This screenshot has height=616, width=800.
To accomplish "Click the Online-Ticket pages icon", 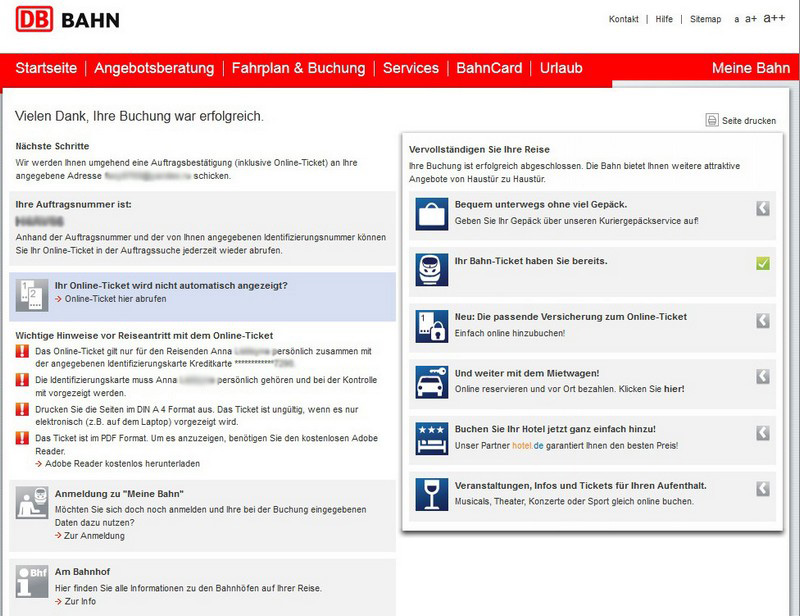I will [x=32, y=295].
